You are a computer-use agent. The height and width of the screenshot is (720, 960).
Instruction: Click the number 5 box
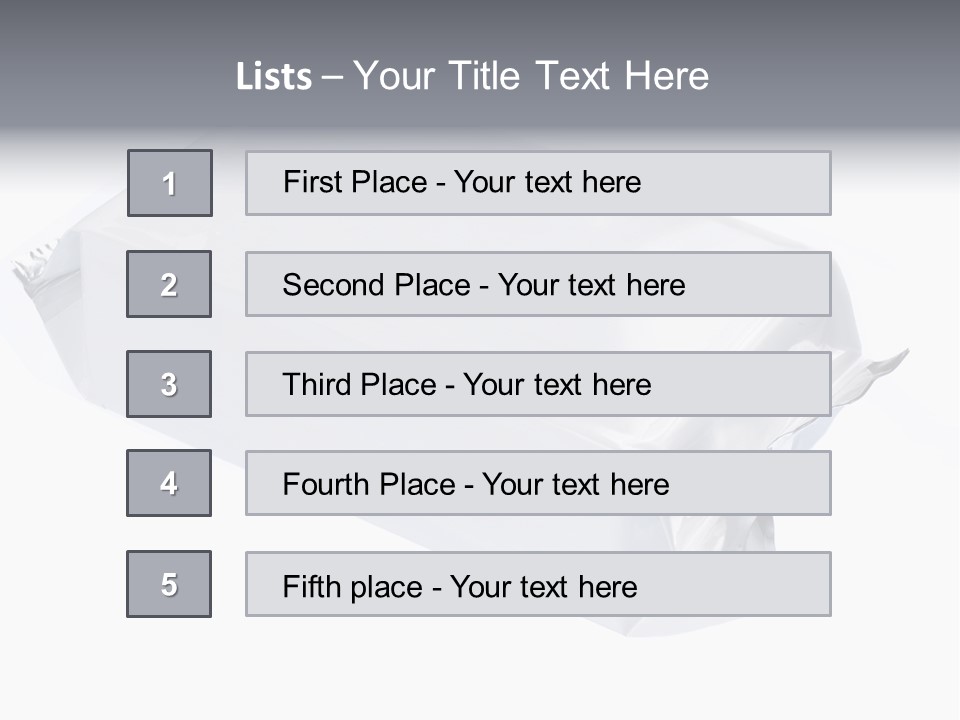coord(169,584)
